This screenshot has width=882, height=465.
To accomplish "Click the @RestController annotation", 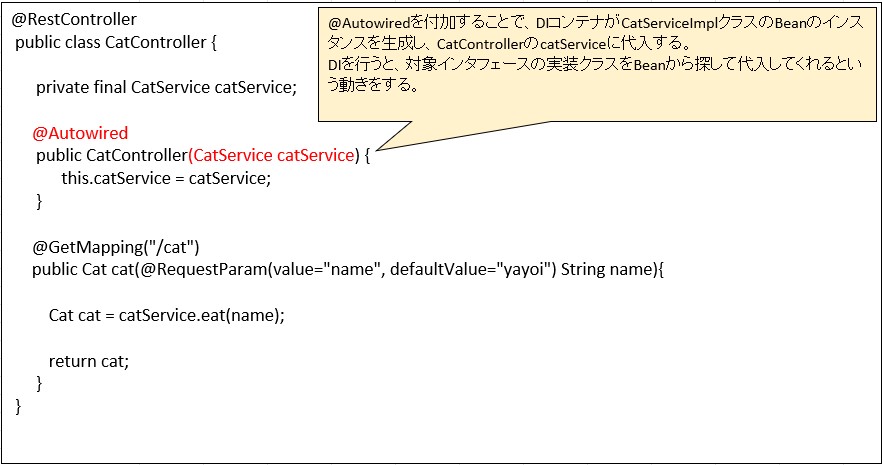I will point(74,19).
